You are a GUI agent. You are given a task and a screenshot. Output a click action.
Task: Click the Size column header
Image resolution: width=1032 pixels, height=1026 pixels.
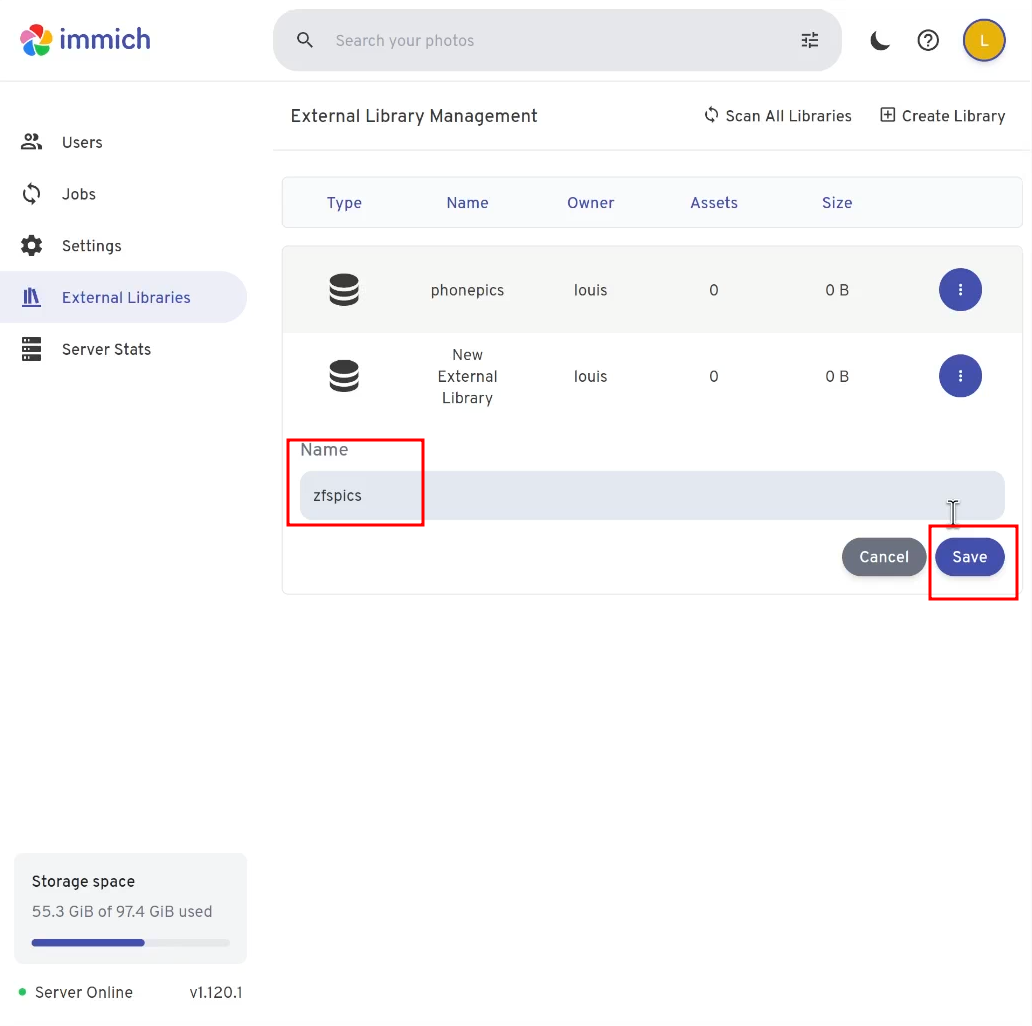[x=837, y=203]
